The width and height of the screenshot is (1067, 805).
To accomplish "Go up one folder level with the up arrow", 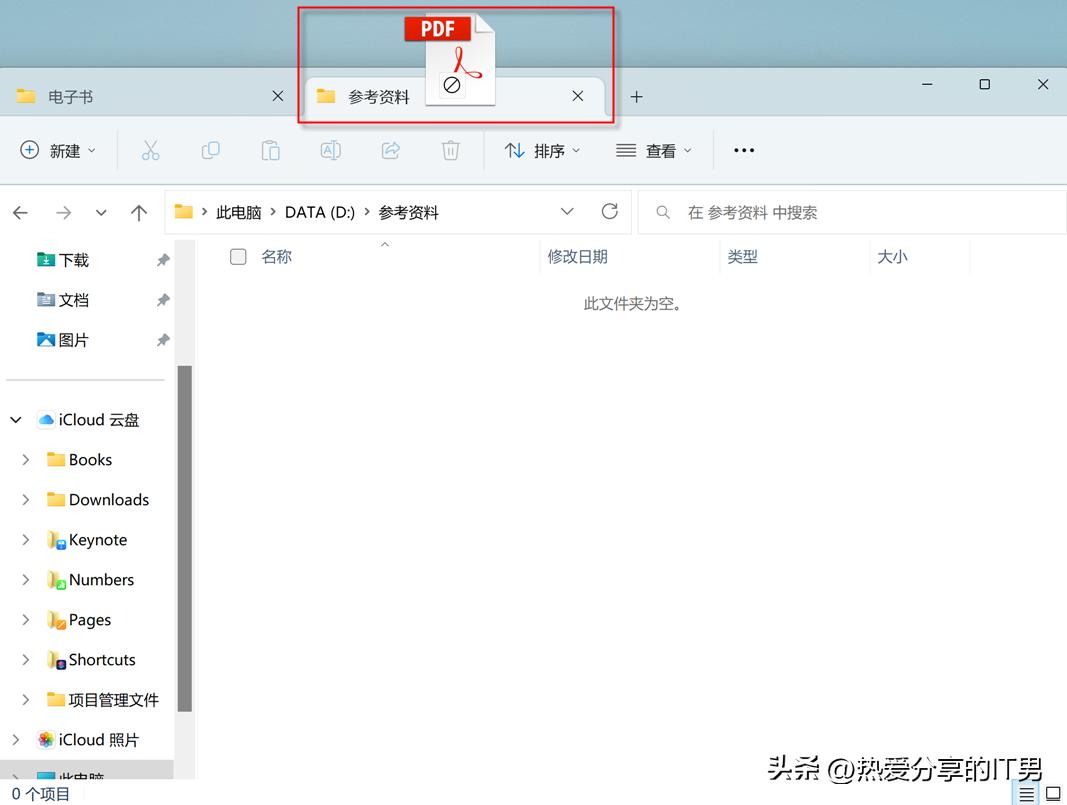I will click(139, 212).
